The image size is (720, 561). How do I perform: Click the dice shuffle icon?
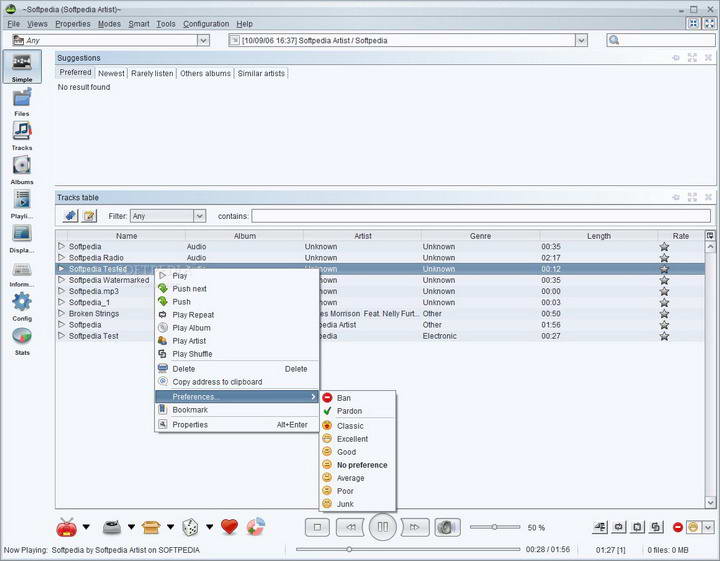pos(189,527)
